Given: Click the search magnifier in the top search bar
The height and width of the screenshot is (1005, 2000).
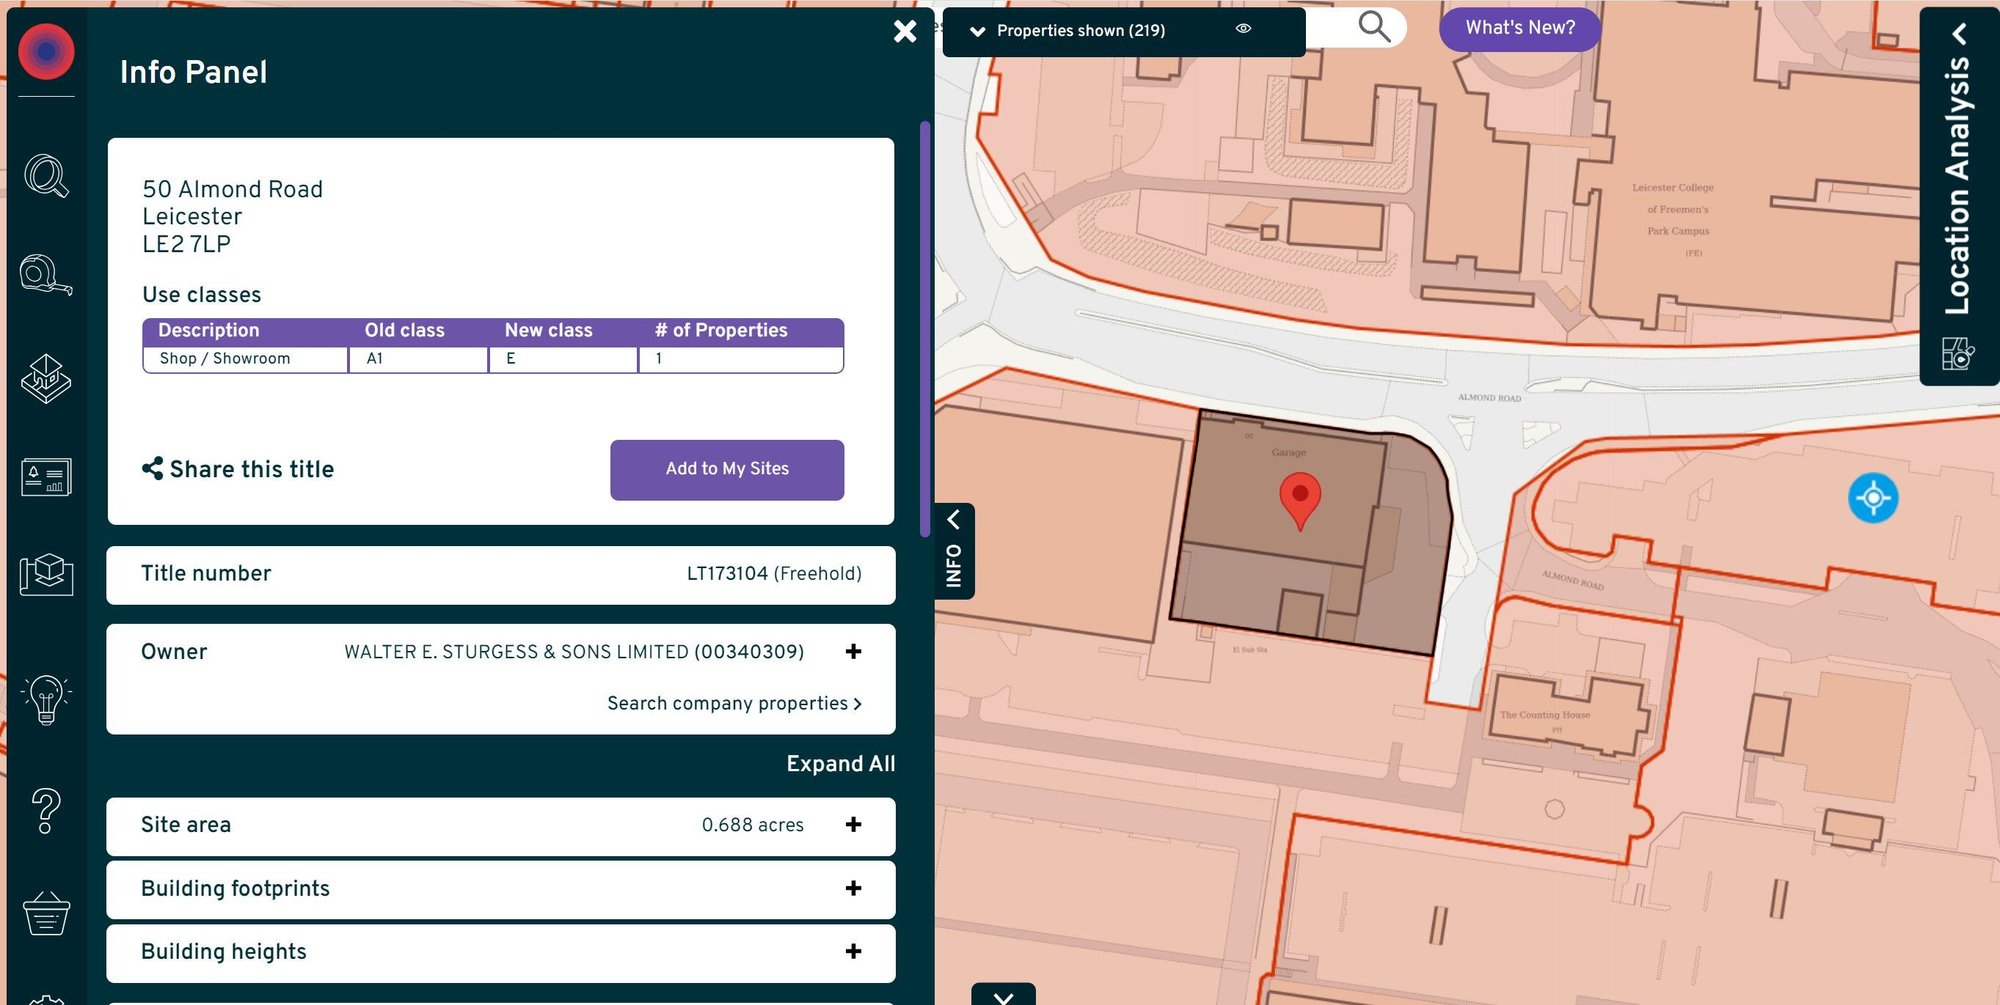Looking at the screenshot, I should pyautogui.click(x=1372, y=28).
